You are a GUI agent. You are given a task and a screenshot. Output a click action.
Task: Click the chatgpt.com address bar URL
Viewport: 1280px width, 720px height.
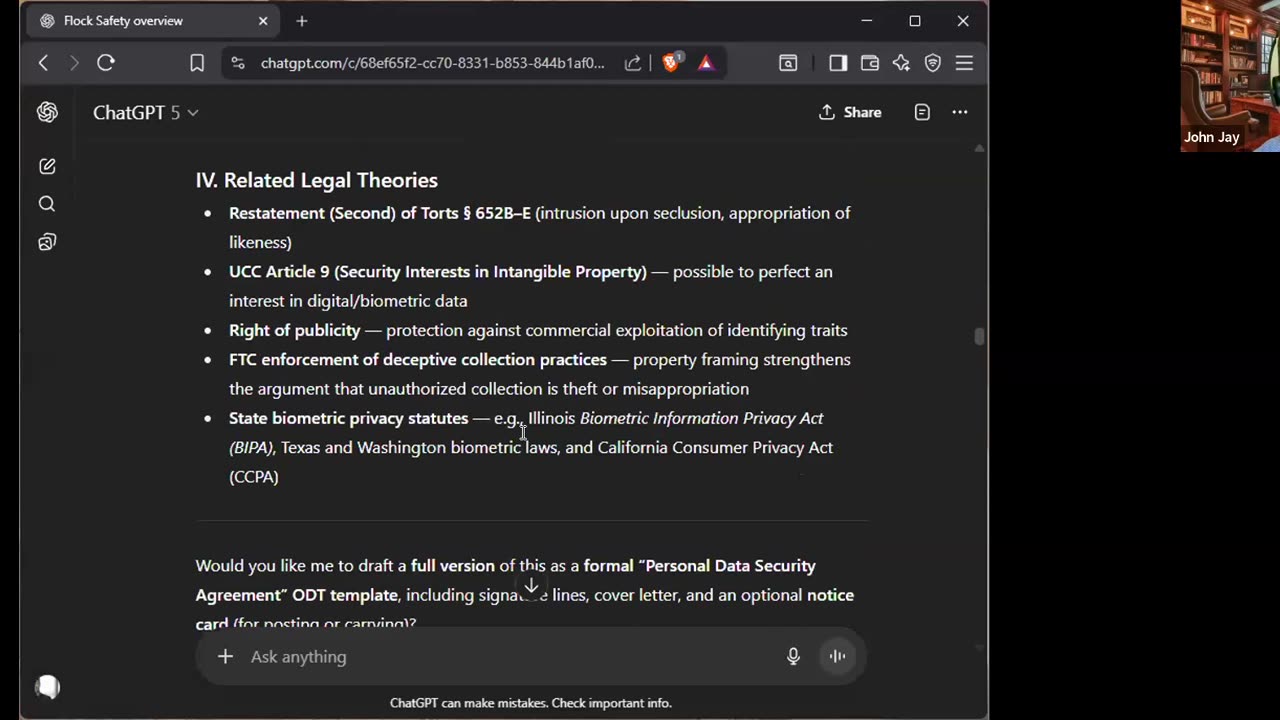pos(432,63)
